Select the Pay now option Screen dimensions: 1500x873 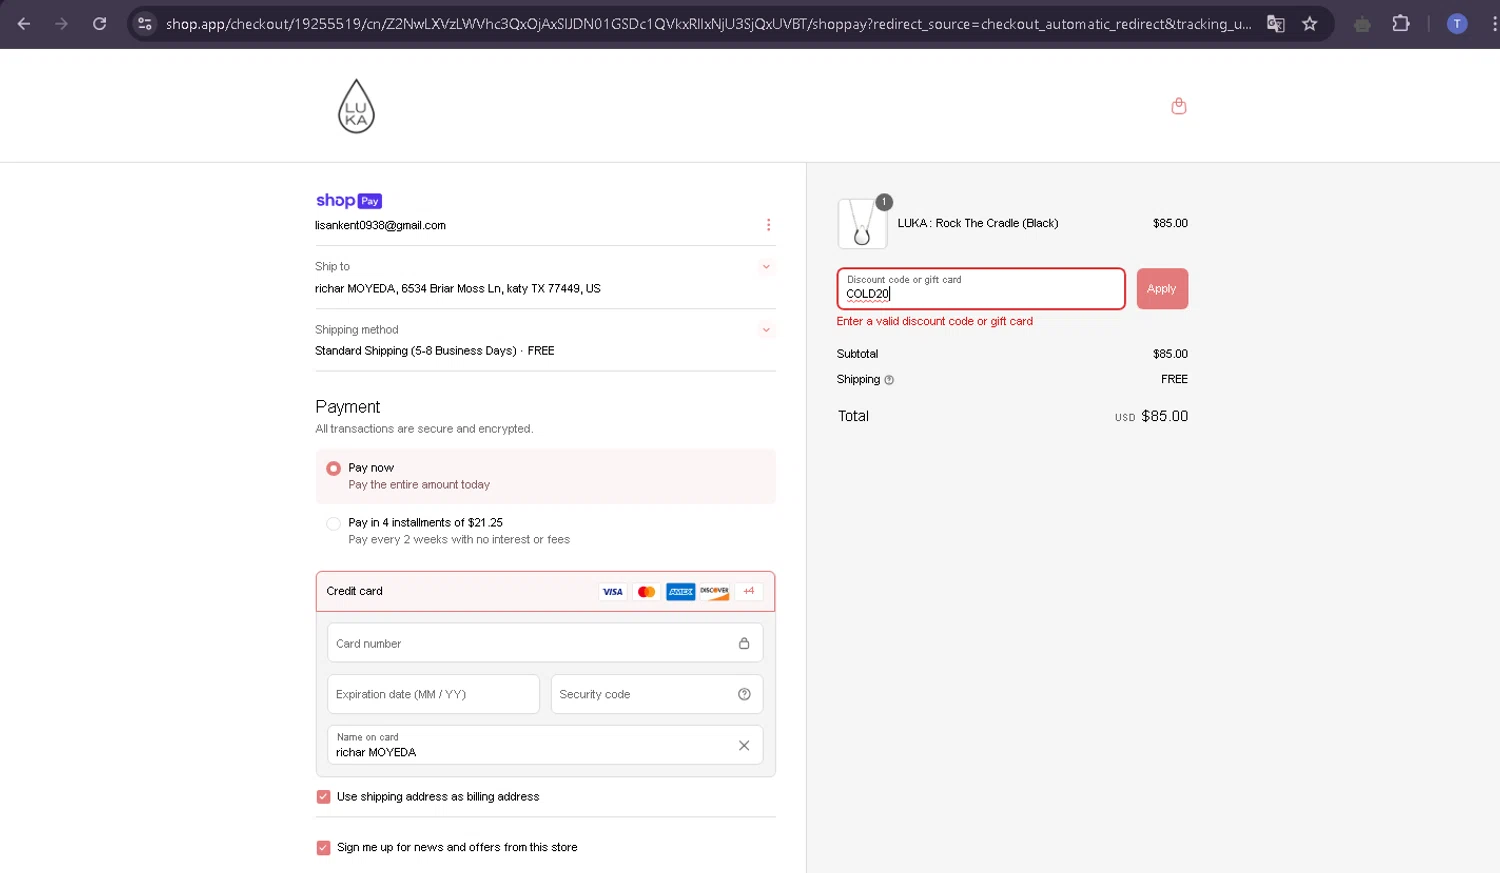(333, 468)
